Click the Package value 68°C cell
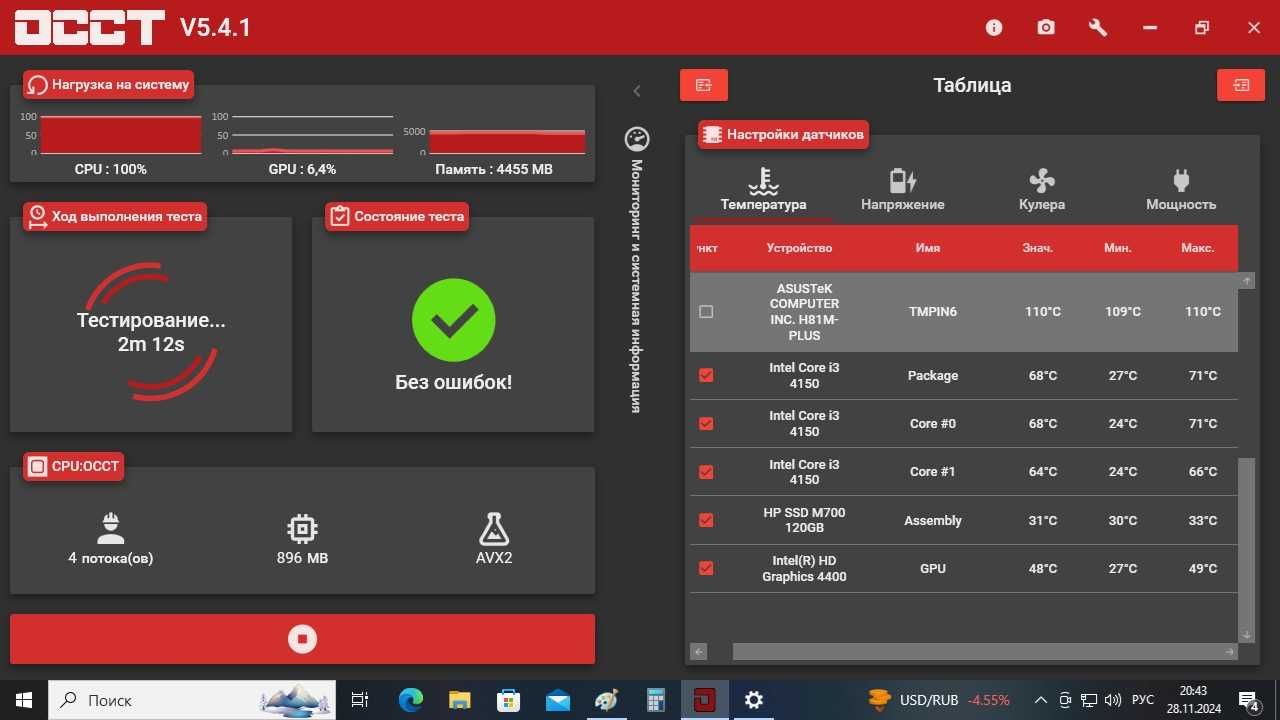Screen dimensions: 1280x720 pyautogui.click(x=1042, y=375)
